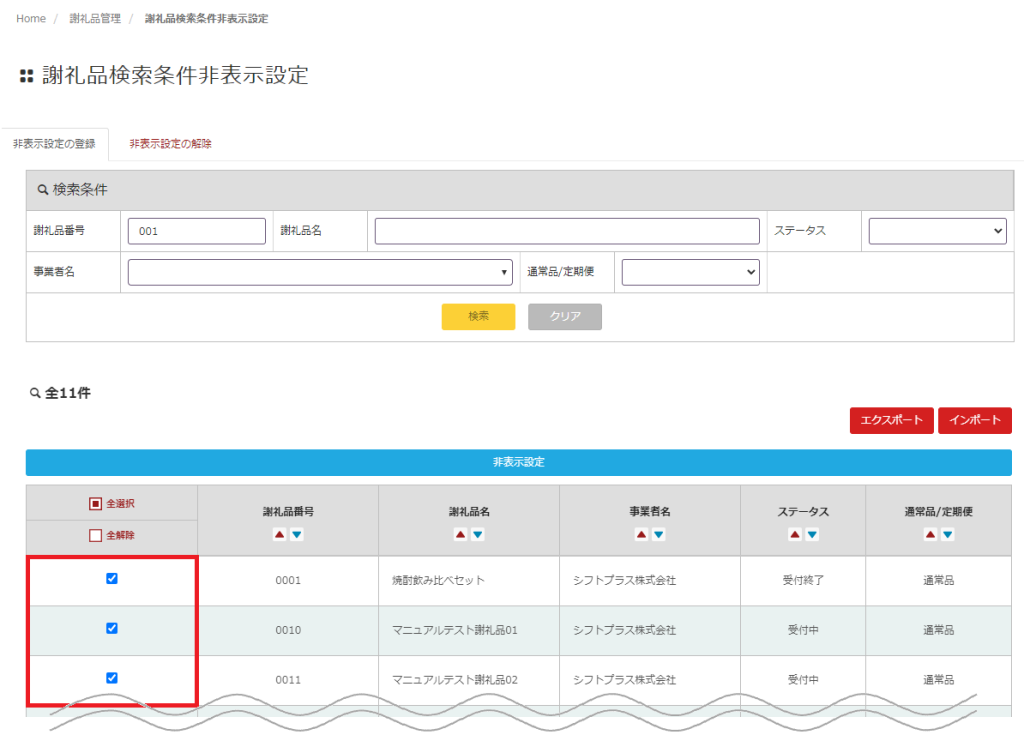Click the red エクスポート button
Viewport: 1024px width, 747px height.
tap(891, 421)
